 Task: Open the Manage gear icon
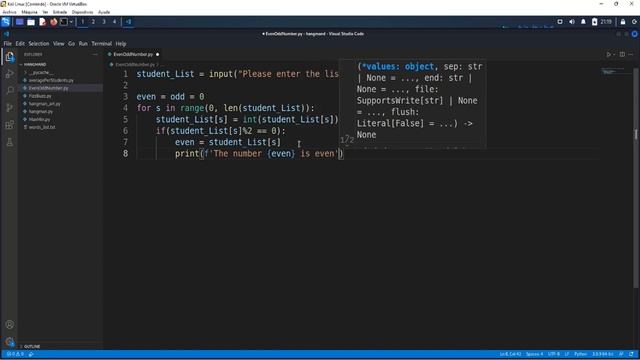click(9, 341)
